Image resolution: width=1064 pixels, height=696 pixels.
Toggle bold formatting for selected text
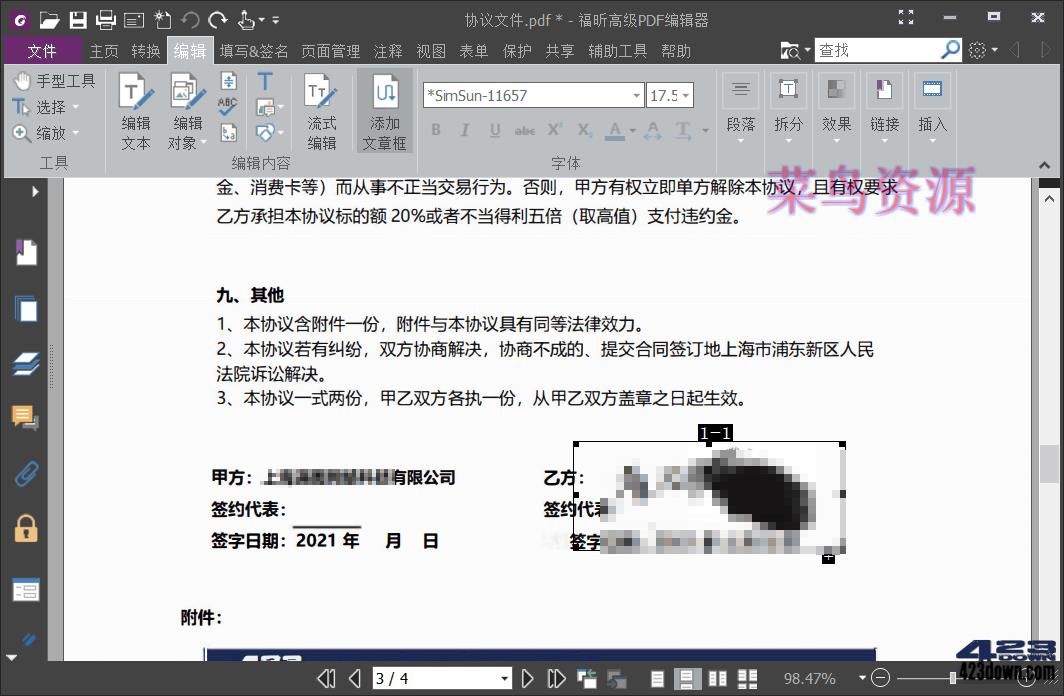coord(435,129)
